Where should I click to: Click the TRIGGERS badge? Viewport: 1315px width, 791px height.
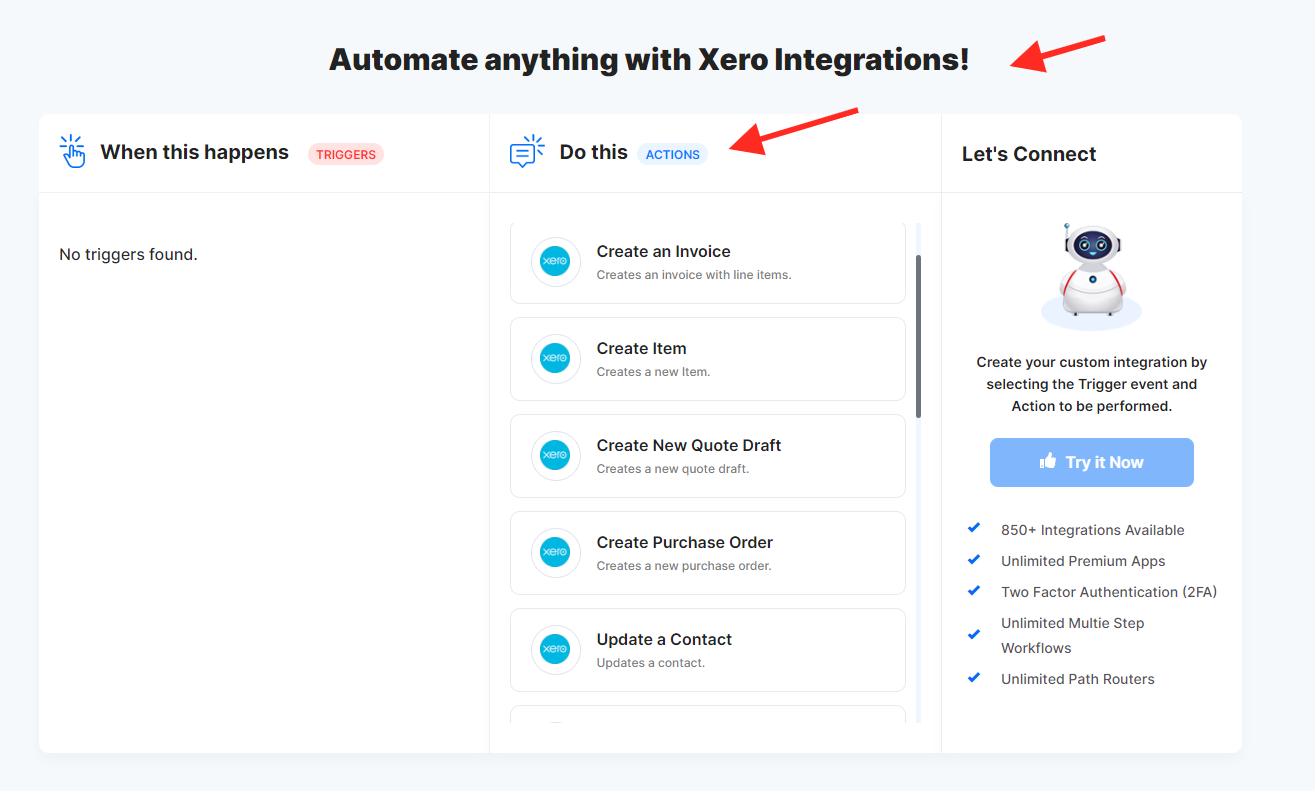(346, 154)
